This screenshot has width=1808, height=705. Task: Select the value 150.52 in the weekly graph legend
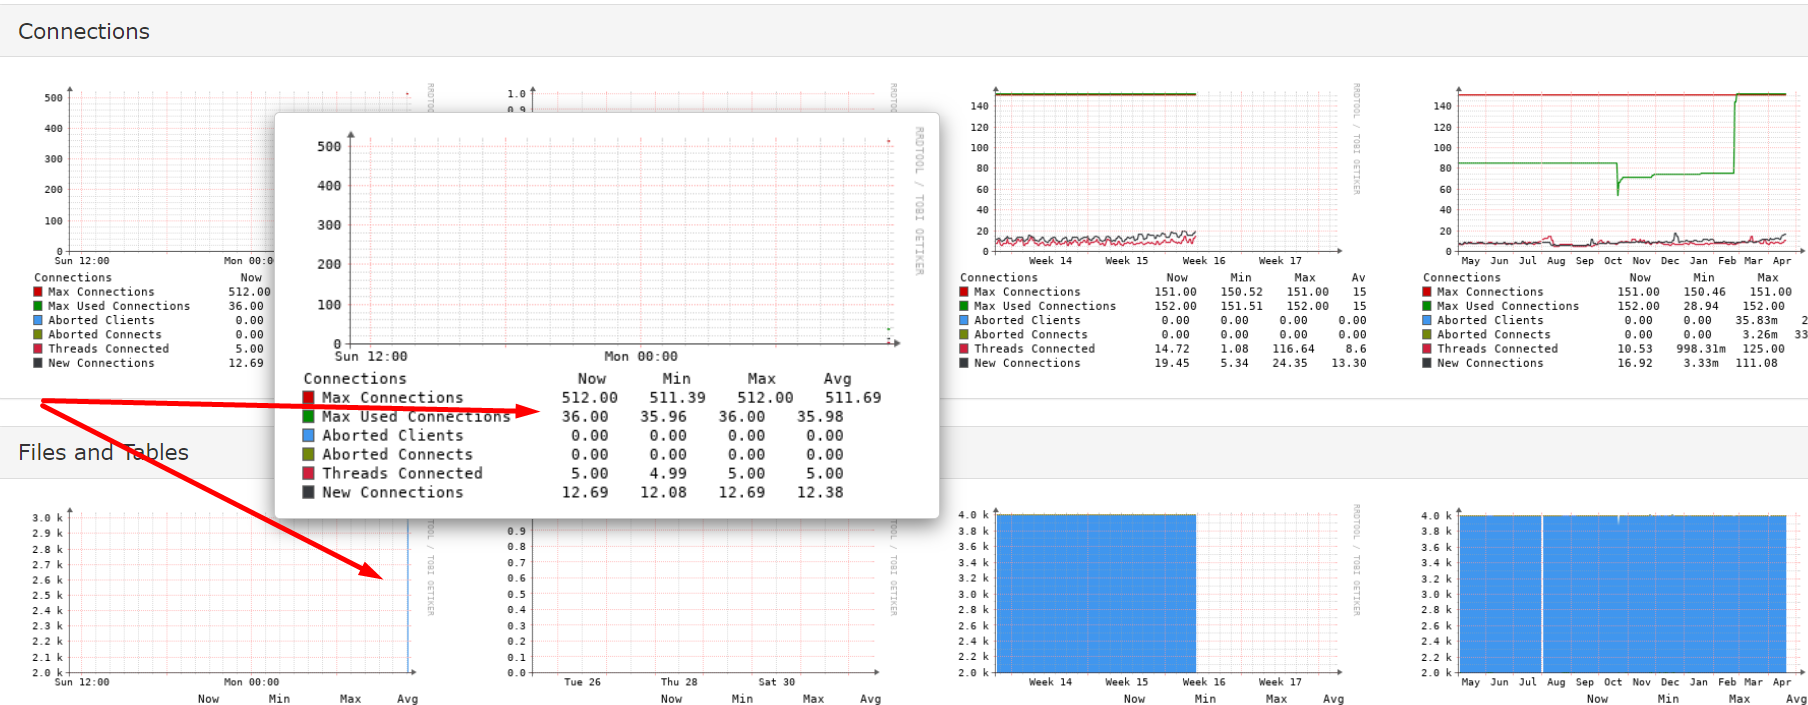coord(1241,292)
